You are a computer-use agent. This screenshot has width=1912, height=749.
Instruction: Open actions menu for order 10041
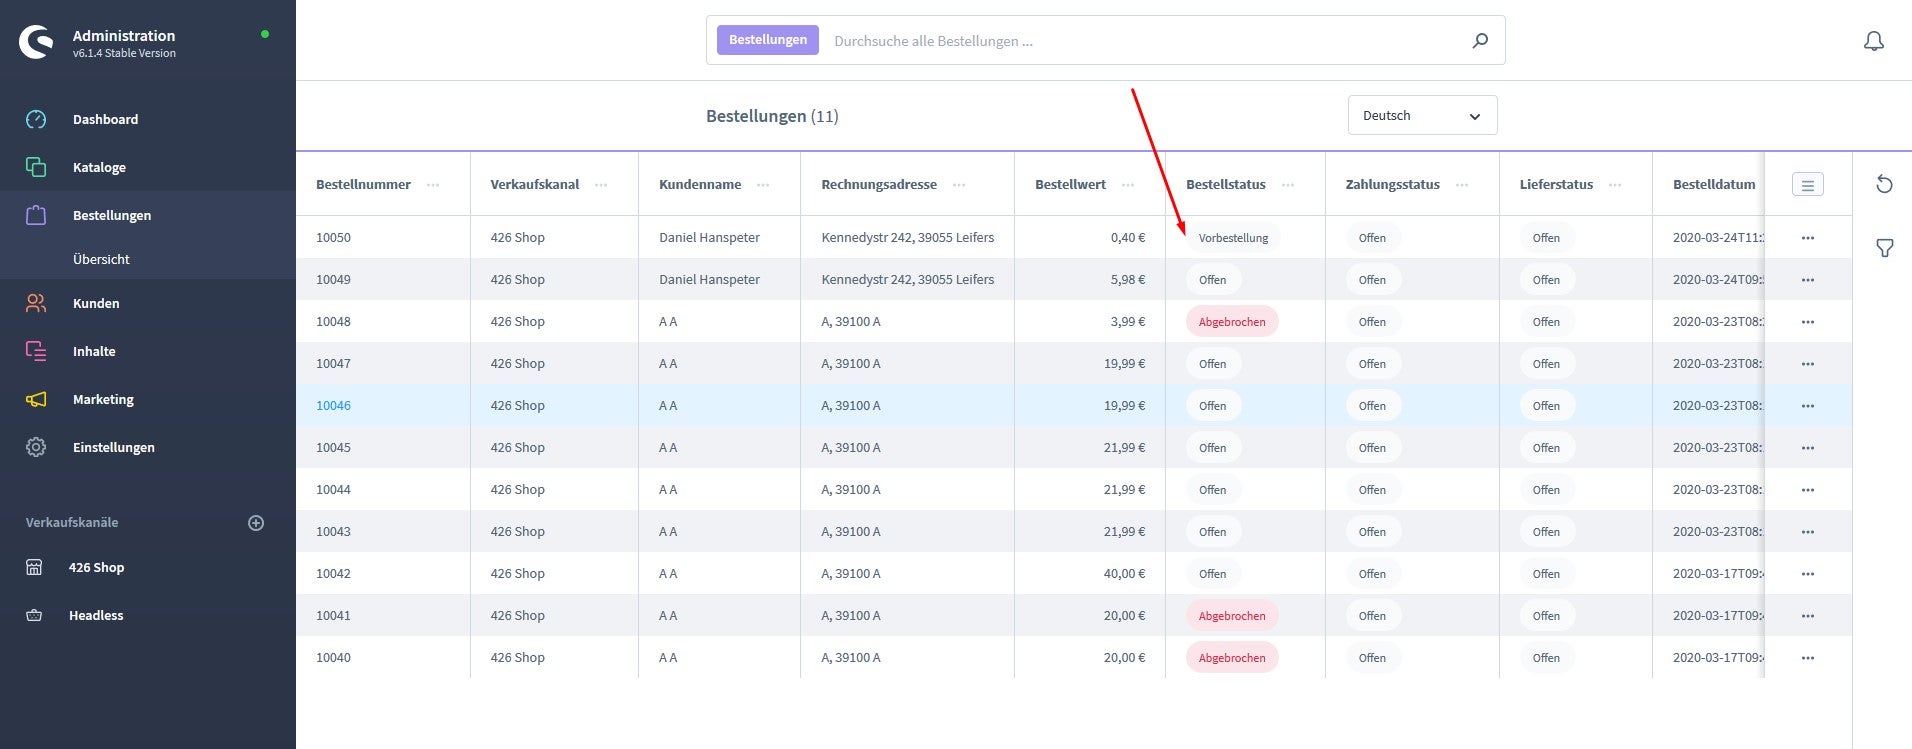[1807, 616]
